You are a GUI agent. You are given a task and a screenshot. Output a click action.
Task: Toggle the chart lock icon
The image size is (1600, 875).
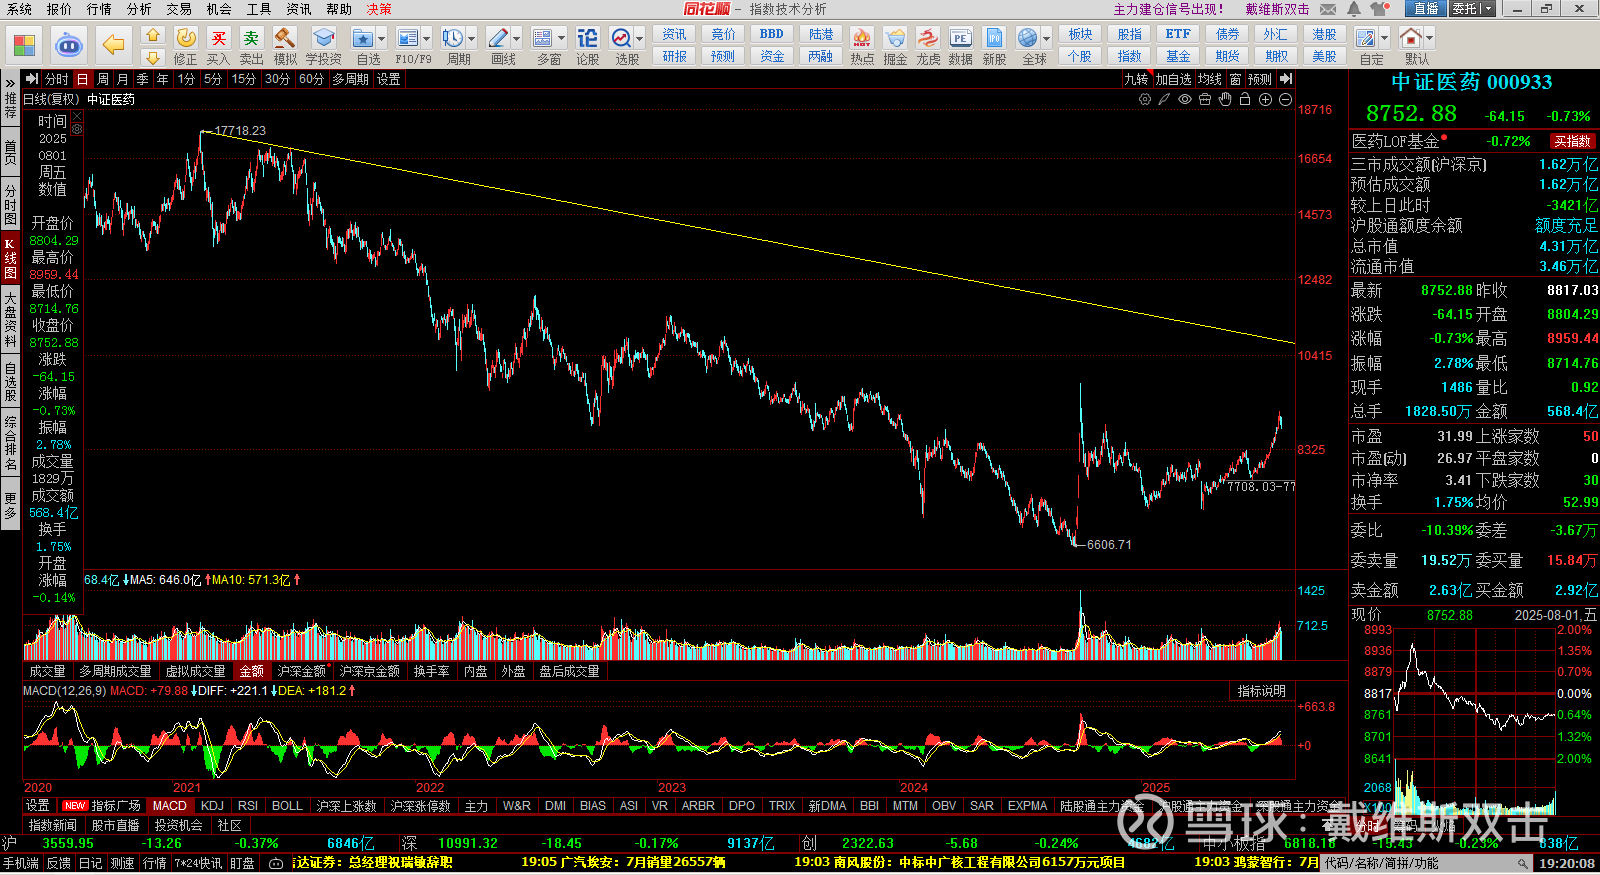click(x=1245, y=99)
